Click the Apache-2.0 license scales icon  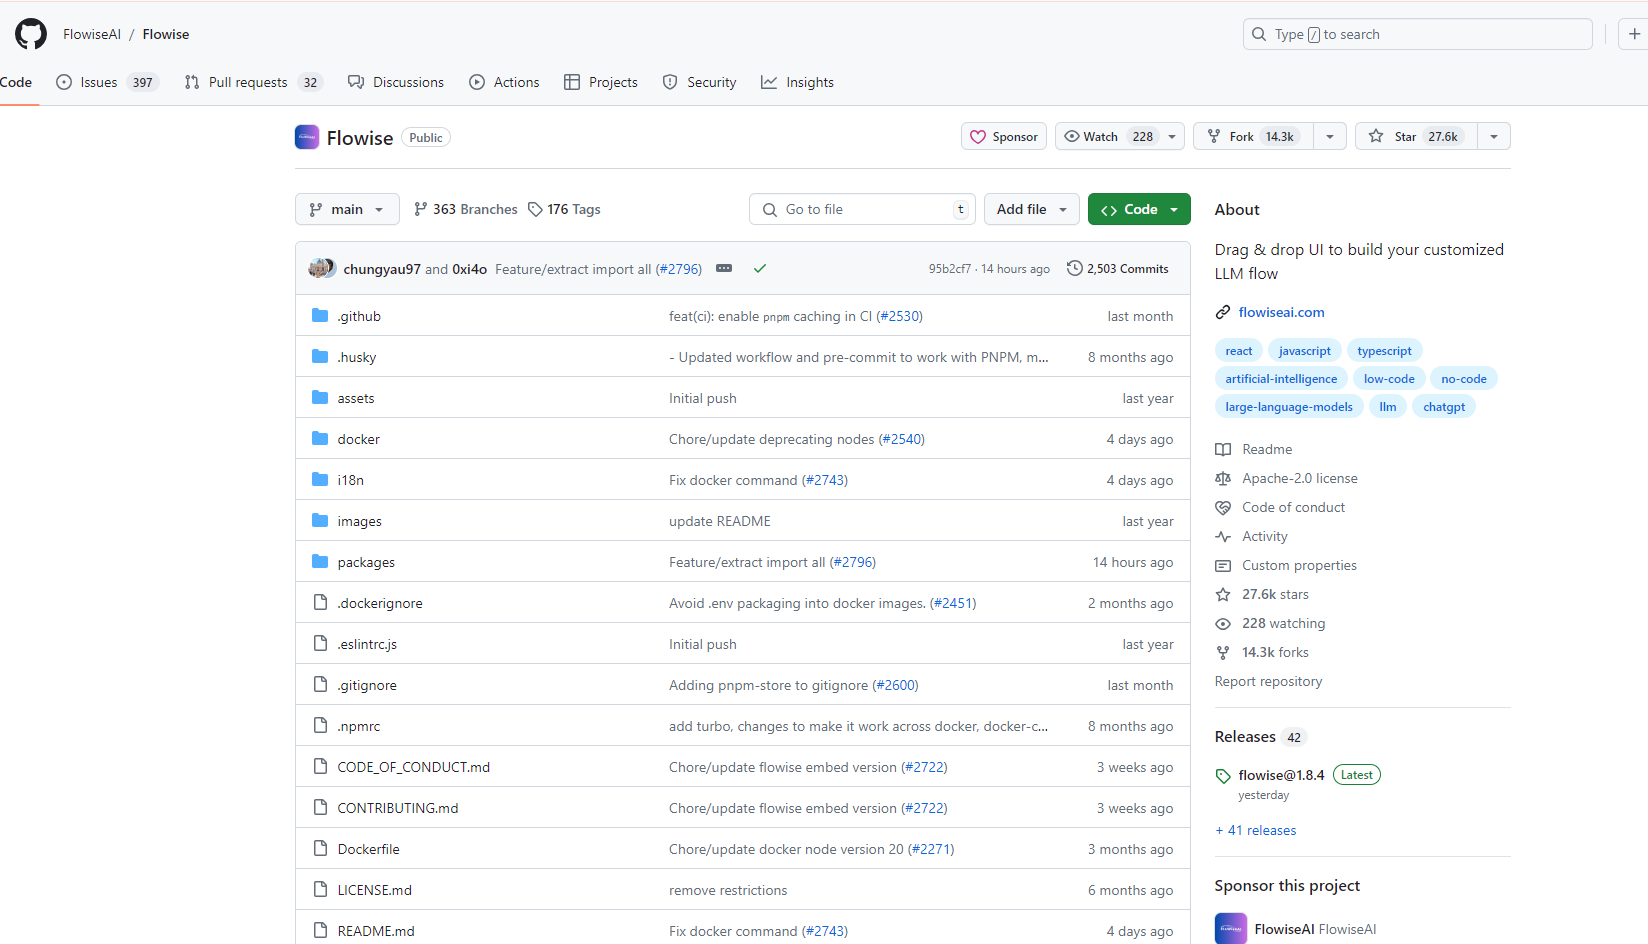[x=1223, y=478]
